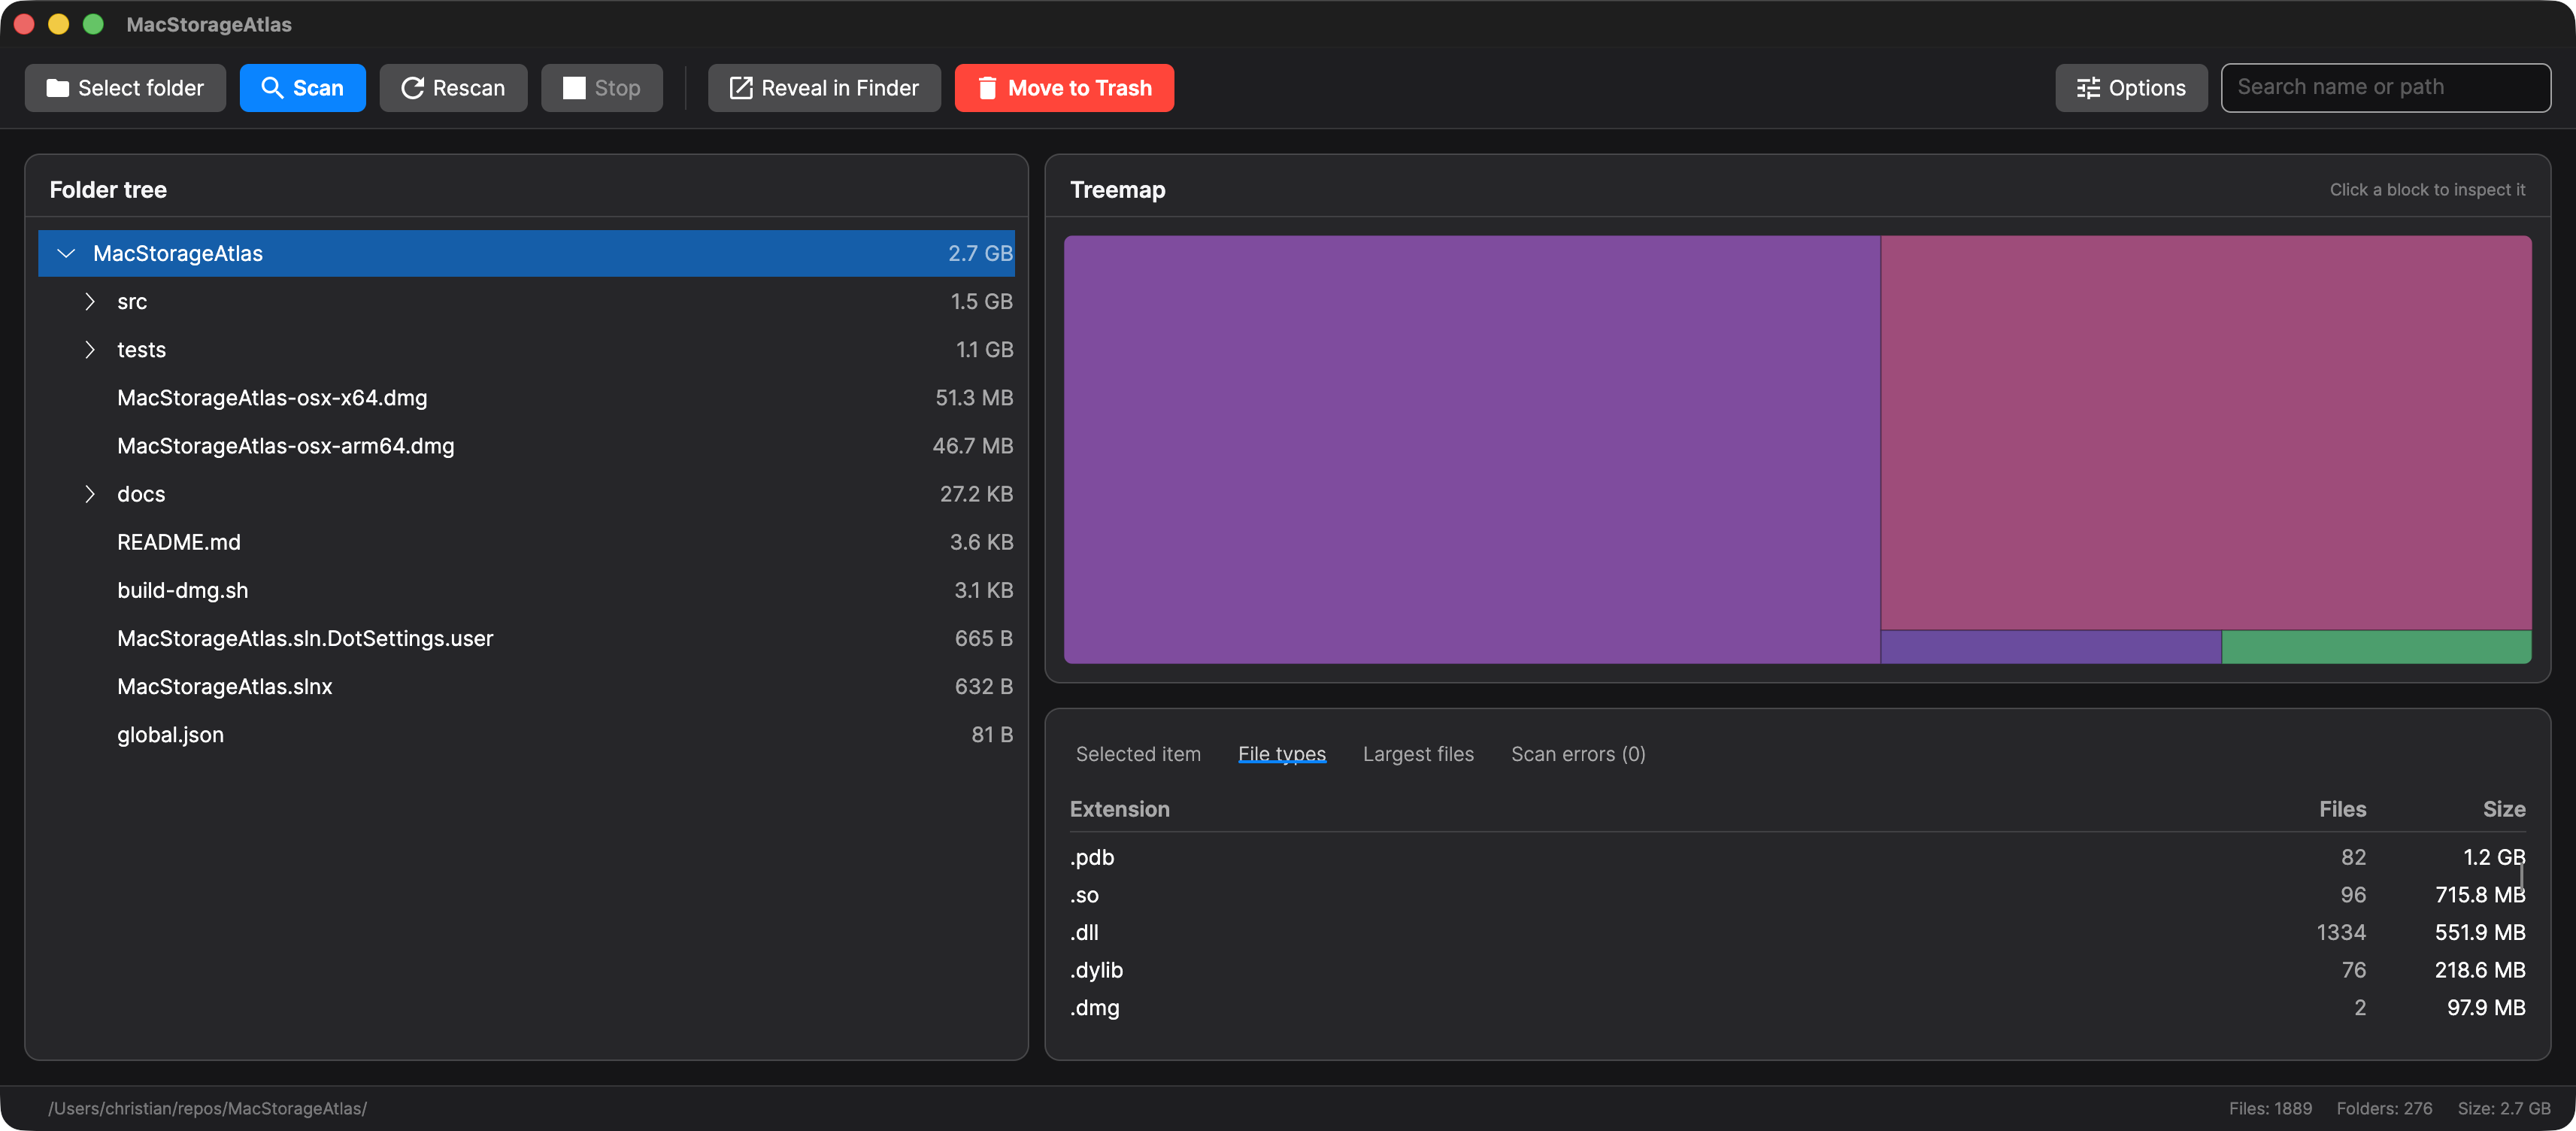This screenshot has height=1131, width=2576.
Task: Click the Size: 2.7 GB status entry
Action: coord(2504,1108)
